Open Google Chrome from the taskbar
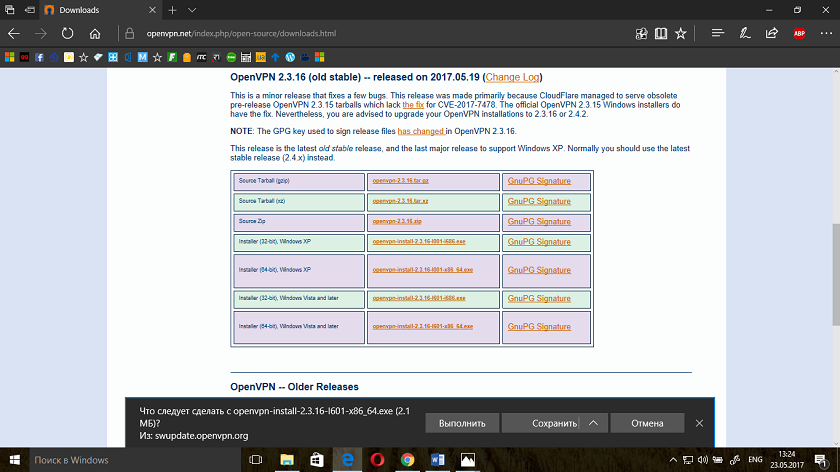 (x=408, y=460)
